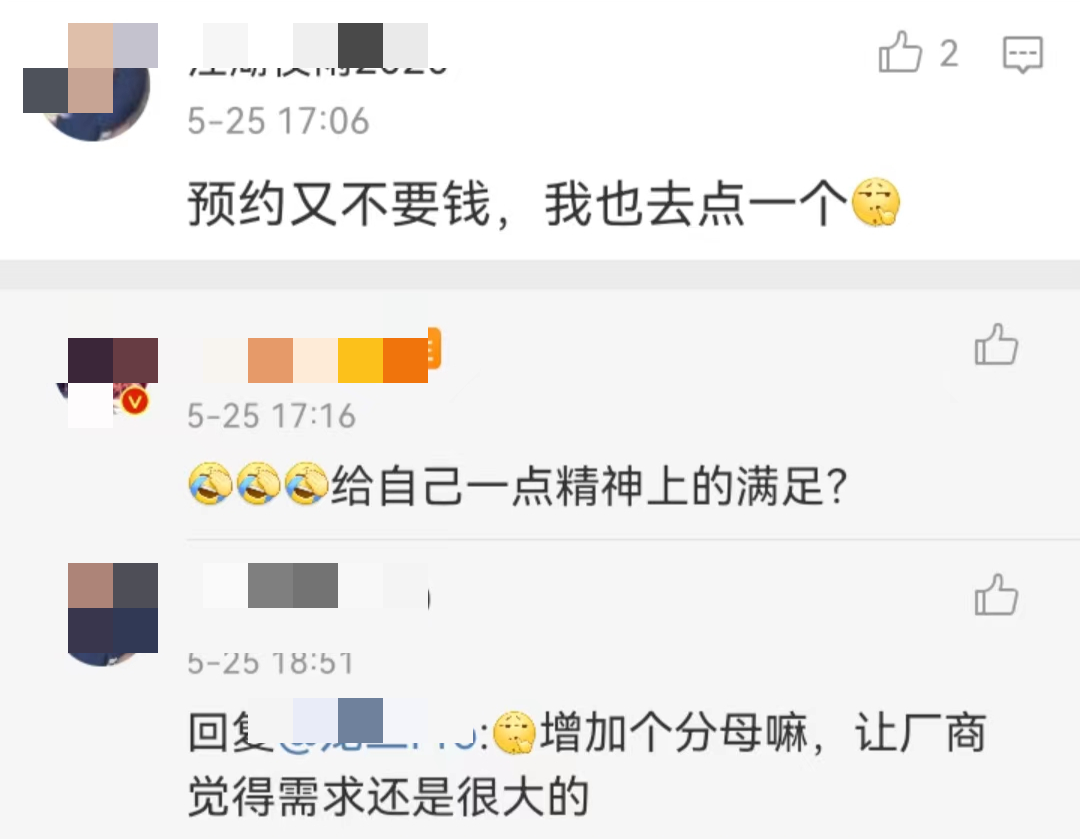Viewport: 1080px width, 839px height.
Task: Tap the orange membership badge beside the username
Action: (x=433, y=349)
